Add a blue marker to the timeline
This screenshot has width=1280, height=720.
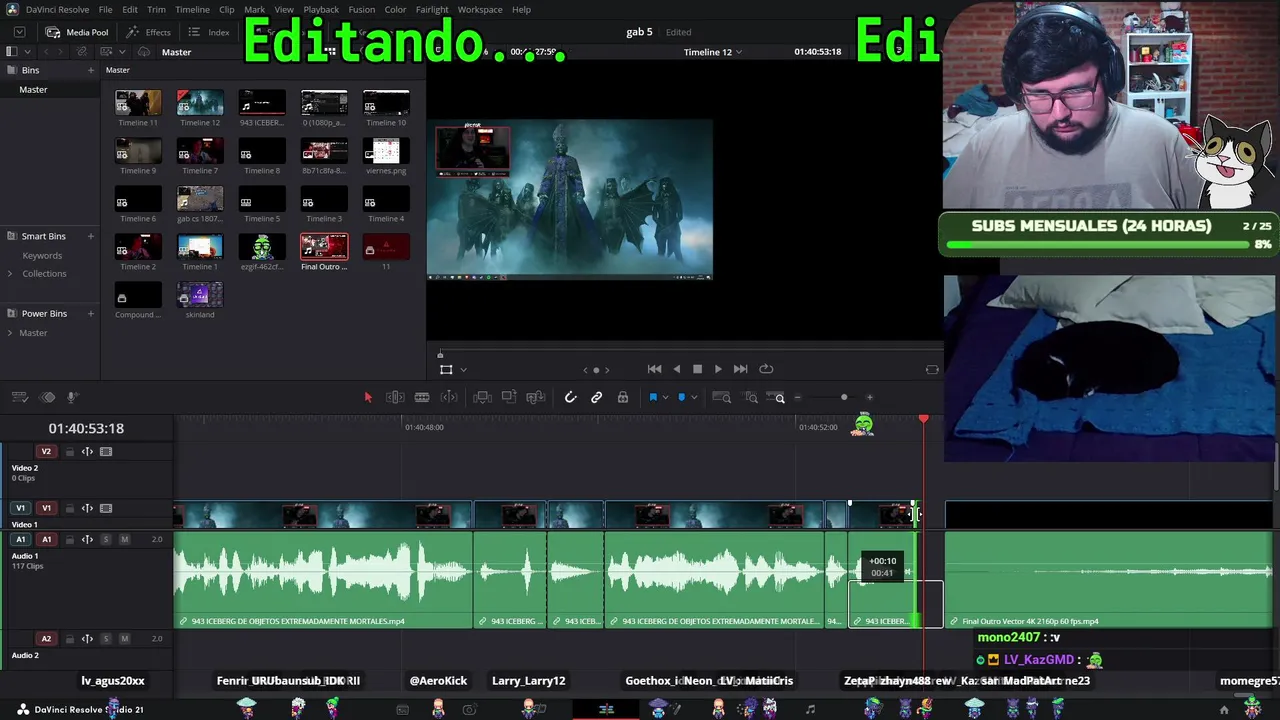(682, 397)
